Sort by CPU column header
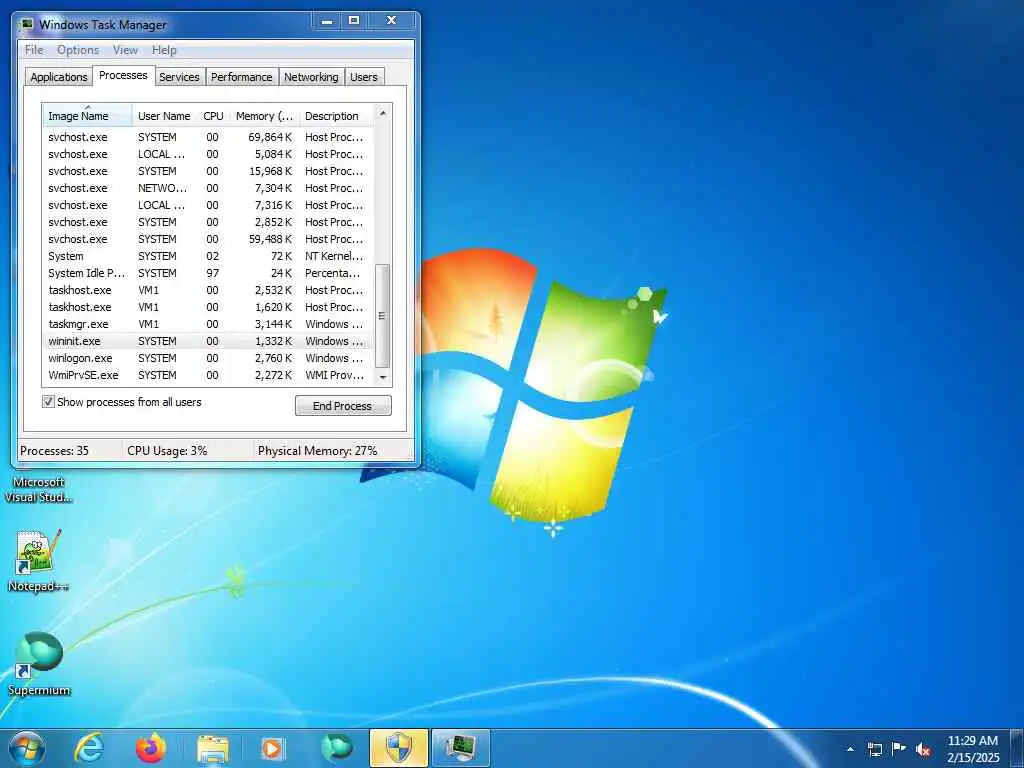1024x768 pixels. [214, 116]
